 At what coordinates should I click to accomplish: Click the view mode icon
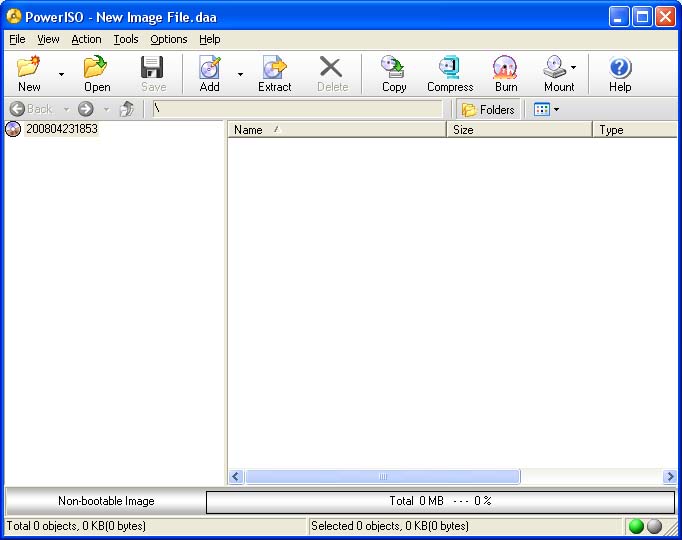[542, 110]
